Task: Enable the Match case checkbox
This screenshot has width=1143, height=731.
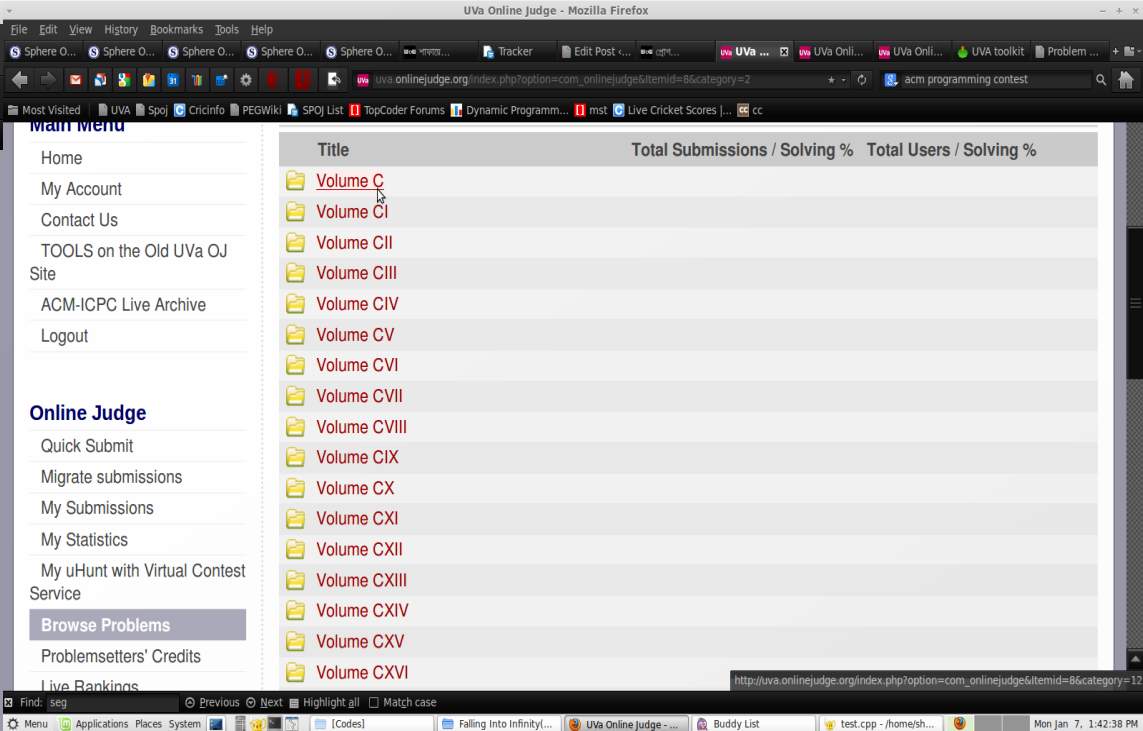Action: point(374,703)
